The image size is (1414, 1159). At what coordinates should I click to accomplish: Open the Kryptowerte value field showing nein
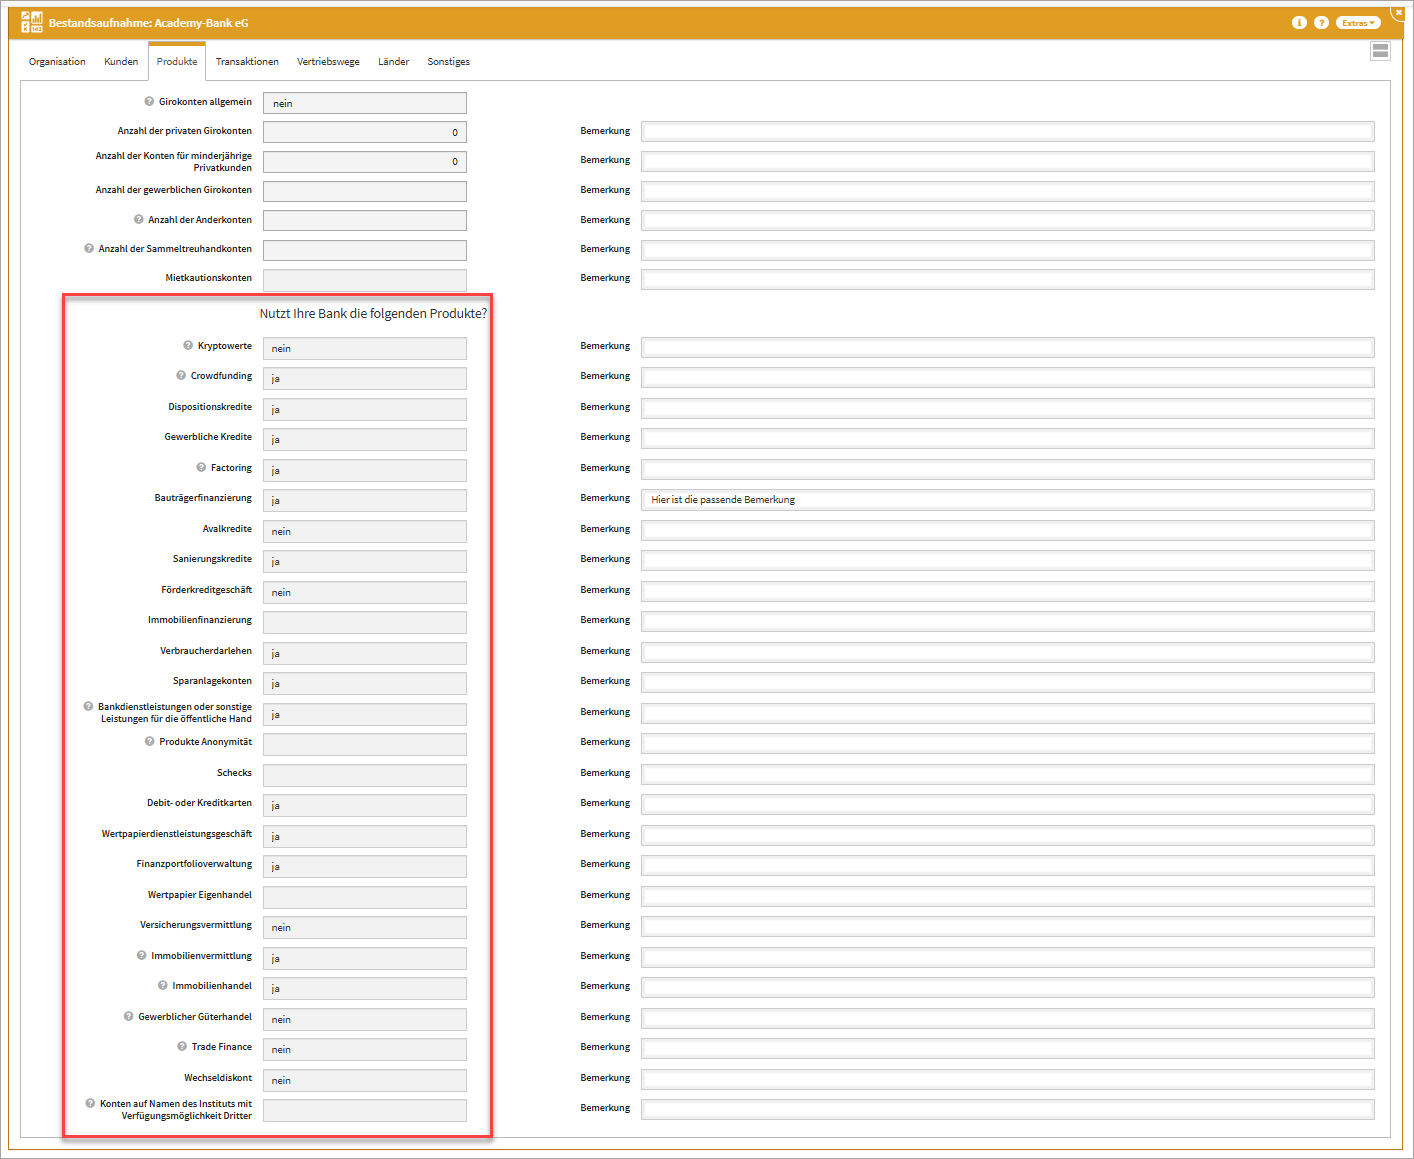(x=364, y=349)
